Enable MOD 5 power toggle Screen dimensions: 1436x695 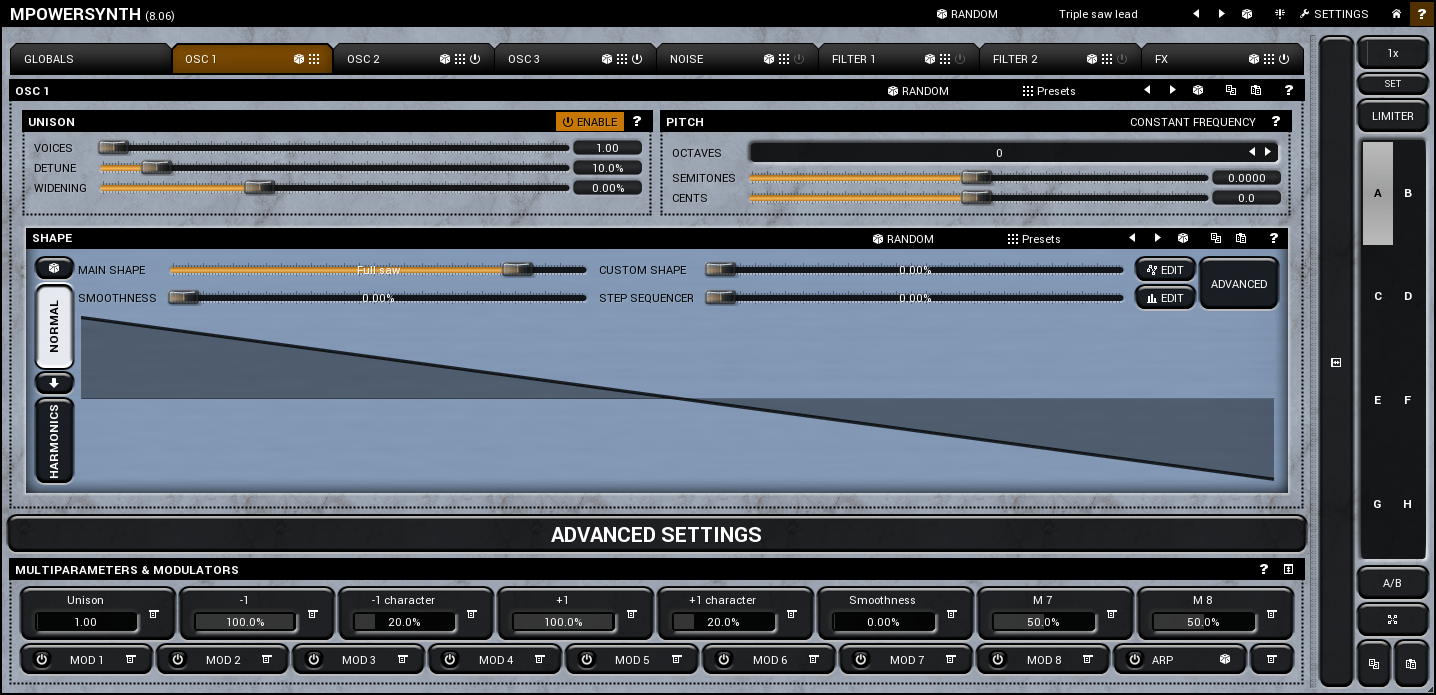[x=587, y=659]
